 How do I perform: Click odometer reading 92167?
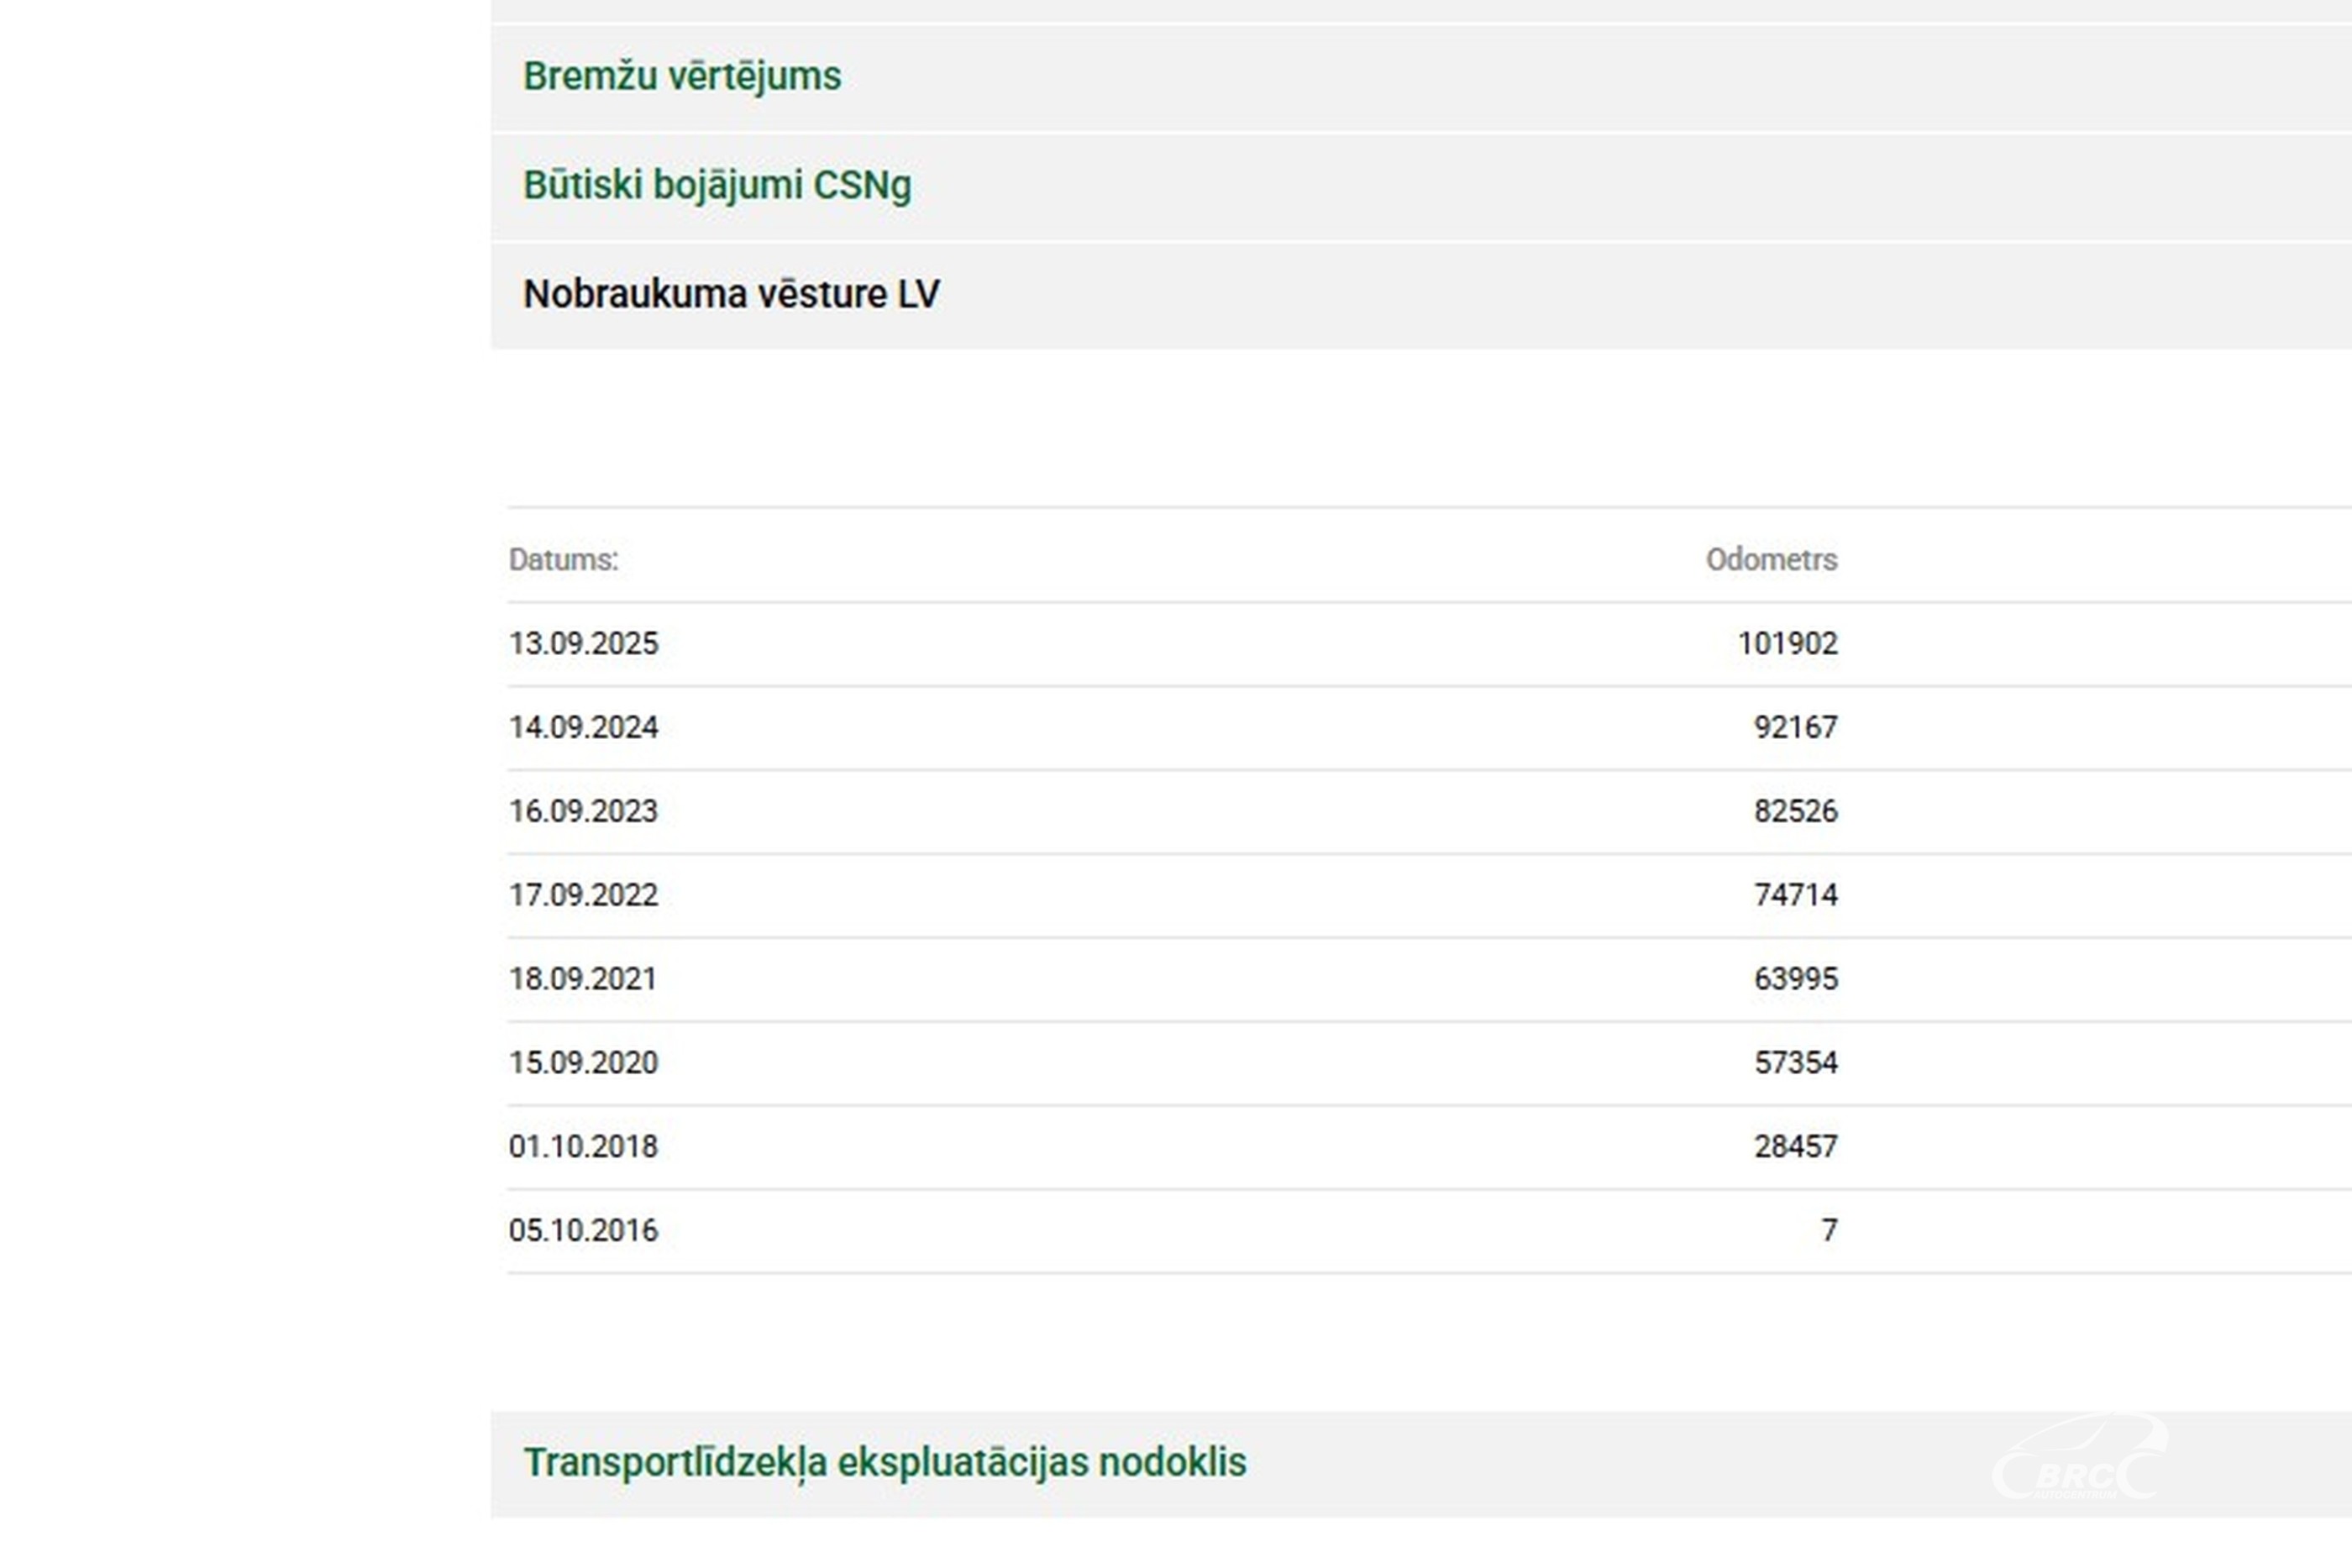(x=1795, y=728)
